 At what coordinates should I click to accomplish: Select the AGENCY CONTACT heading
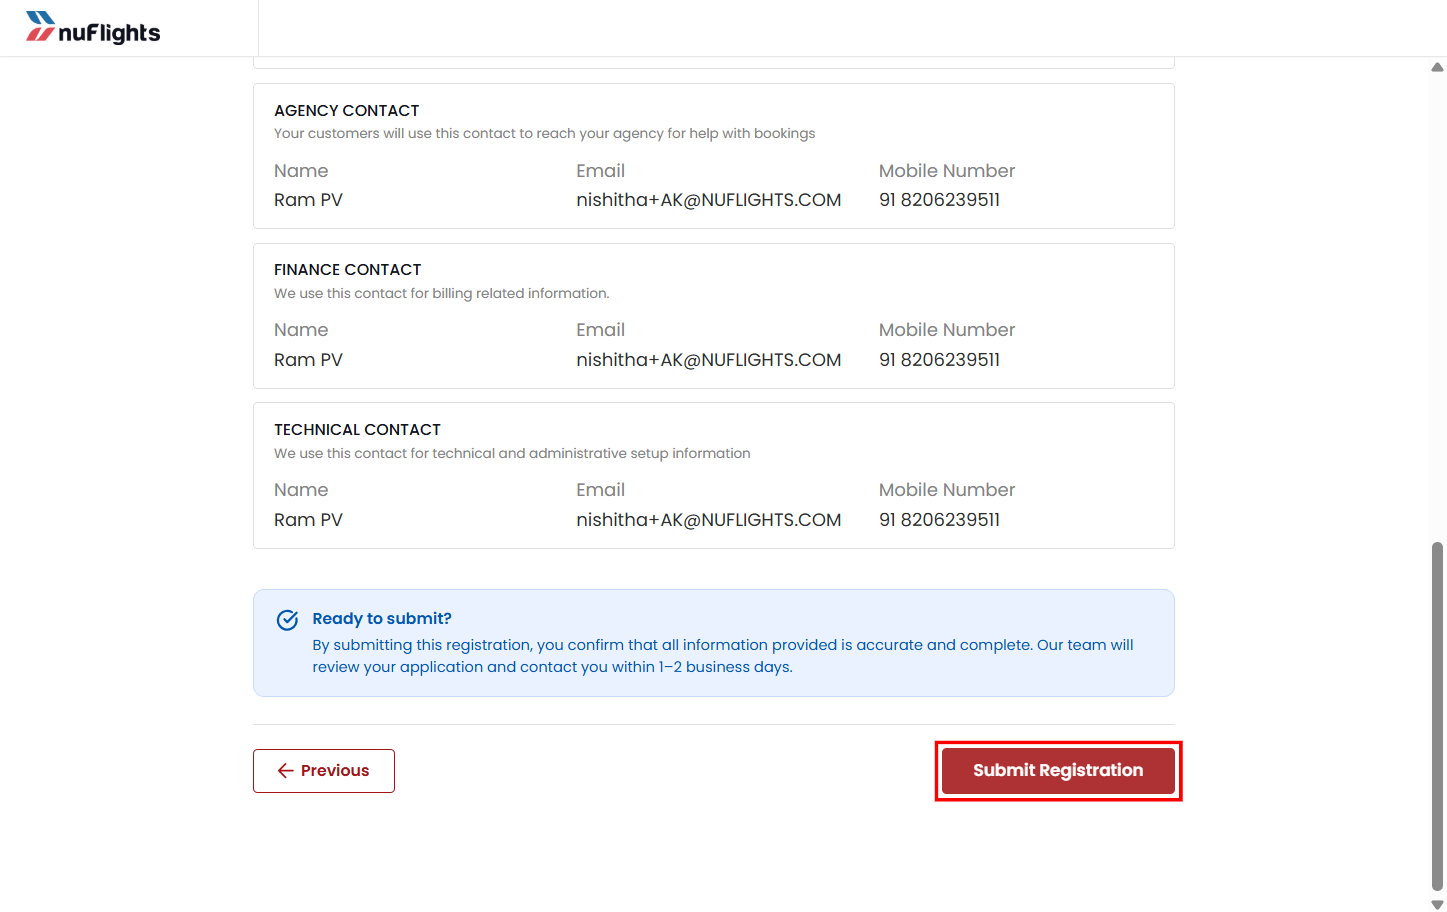click(x=347, y=111)
